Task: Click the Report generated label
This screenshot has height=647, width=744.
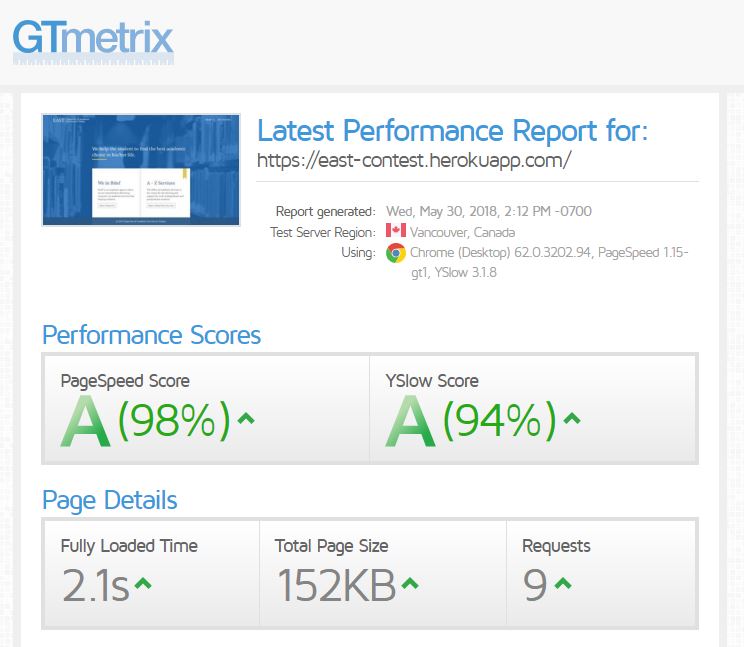Action: (326, 212)
